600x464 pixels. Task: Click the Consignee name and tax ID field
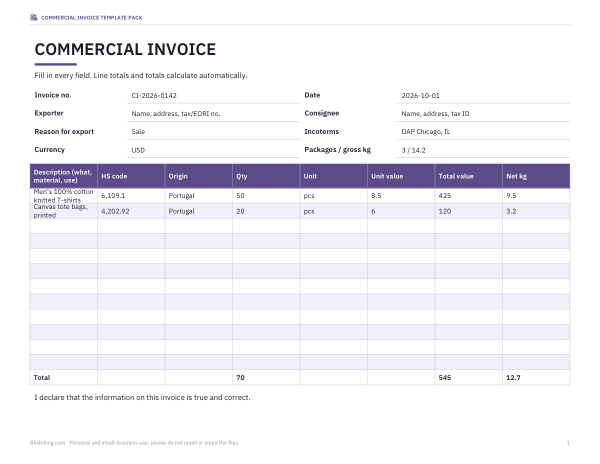(x=483, y=114)
